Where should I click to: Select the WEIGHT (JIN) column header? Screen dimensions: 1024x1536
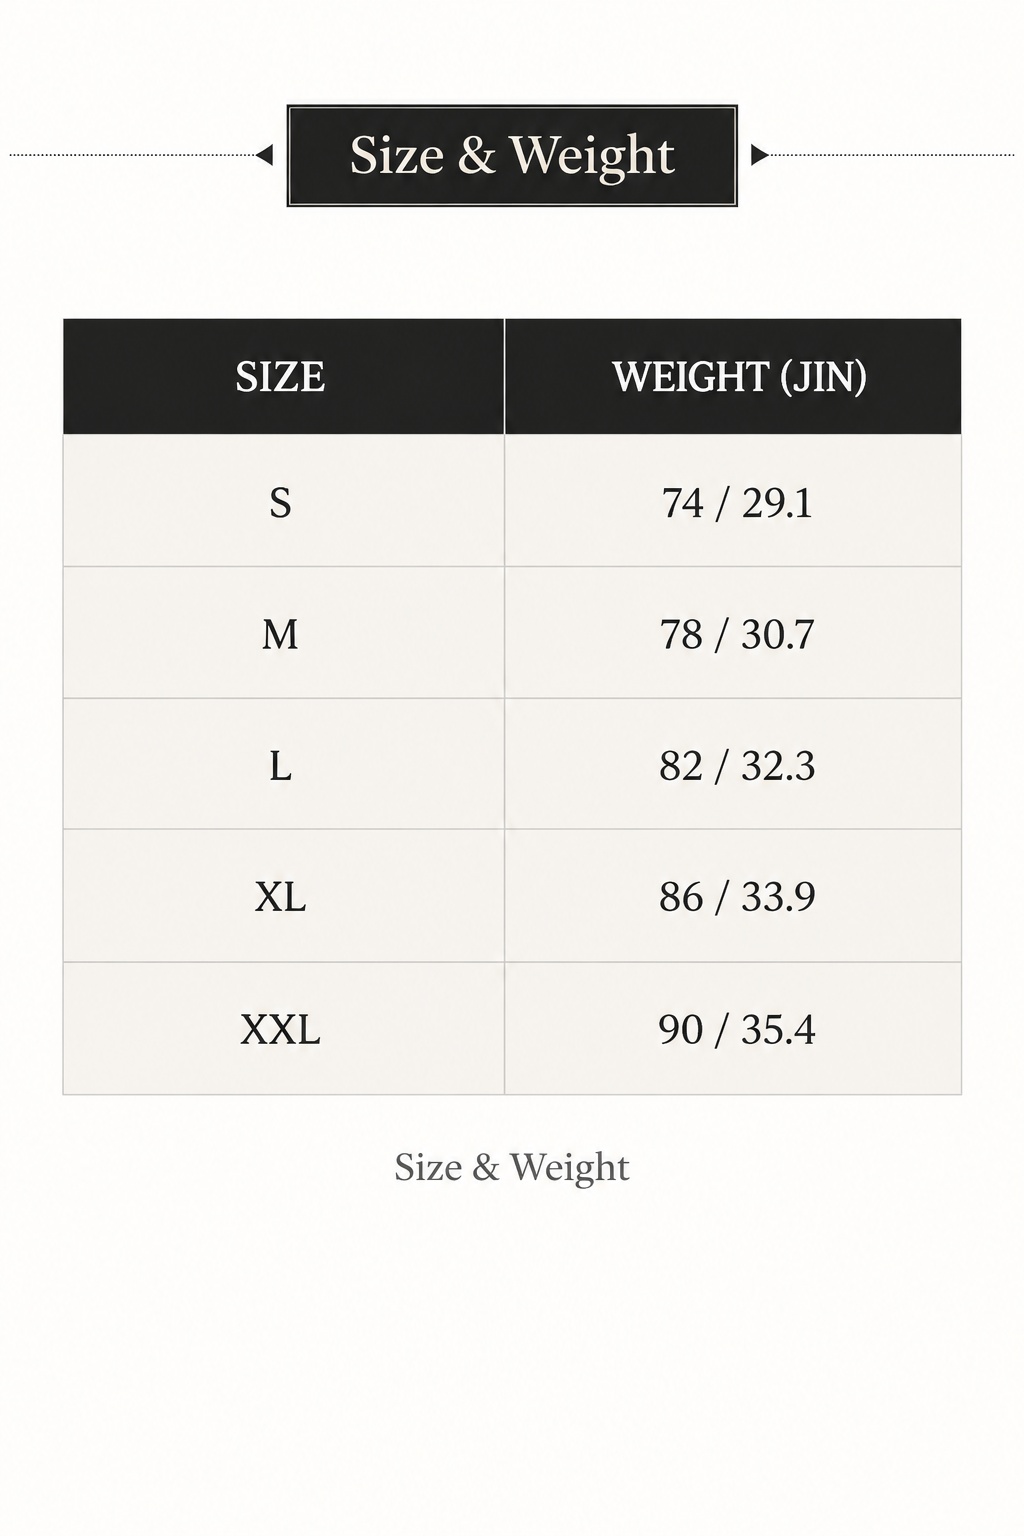pos(733,377)
